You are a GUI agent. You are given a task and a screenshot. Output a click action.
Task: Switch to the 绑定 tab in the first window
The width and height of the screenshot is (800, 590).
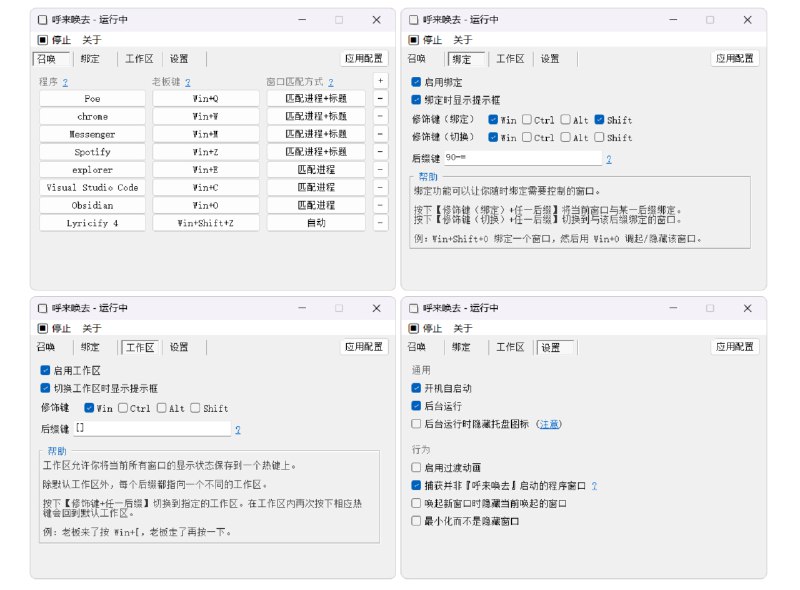92,58
